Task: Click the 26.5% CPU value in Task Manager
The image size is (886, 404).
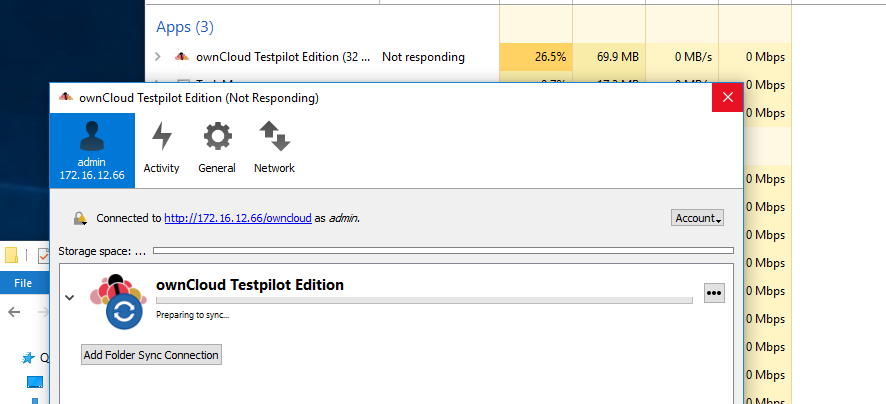Action: coord(550,57)
